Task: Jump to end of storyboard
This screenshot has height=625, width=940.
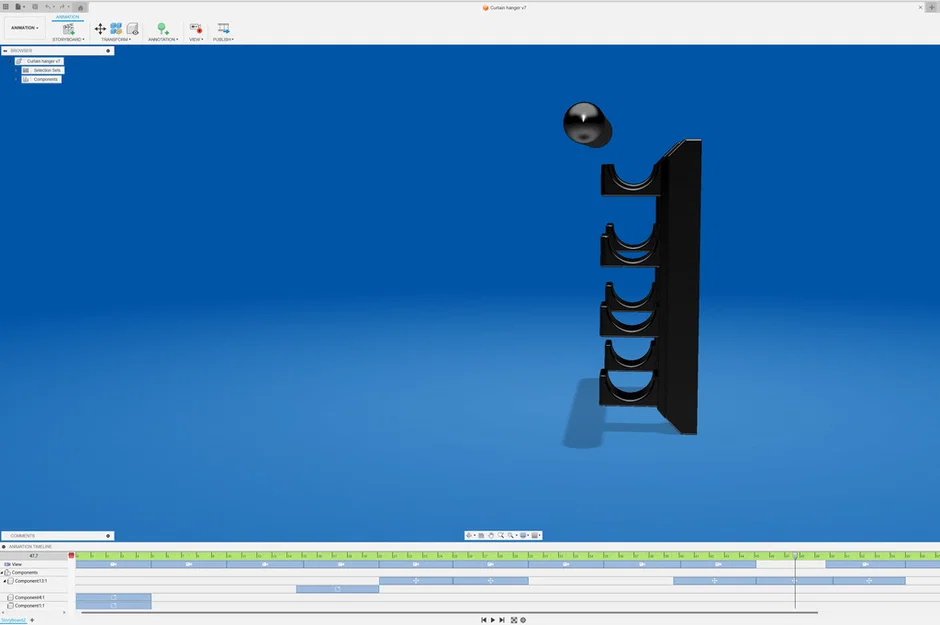Action: (502, 620)
